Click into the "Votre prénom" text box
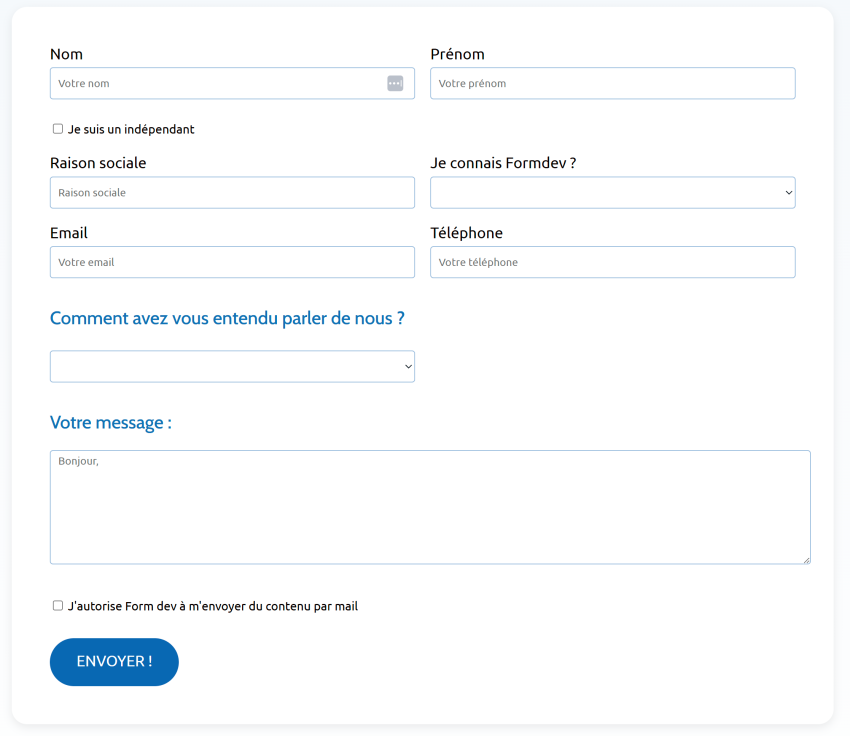850x736 pixels. pyautogui.click(x=612, y=83)
